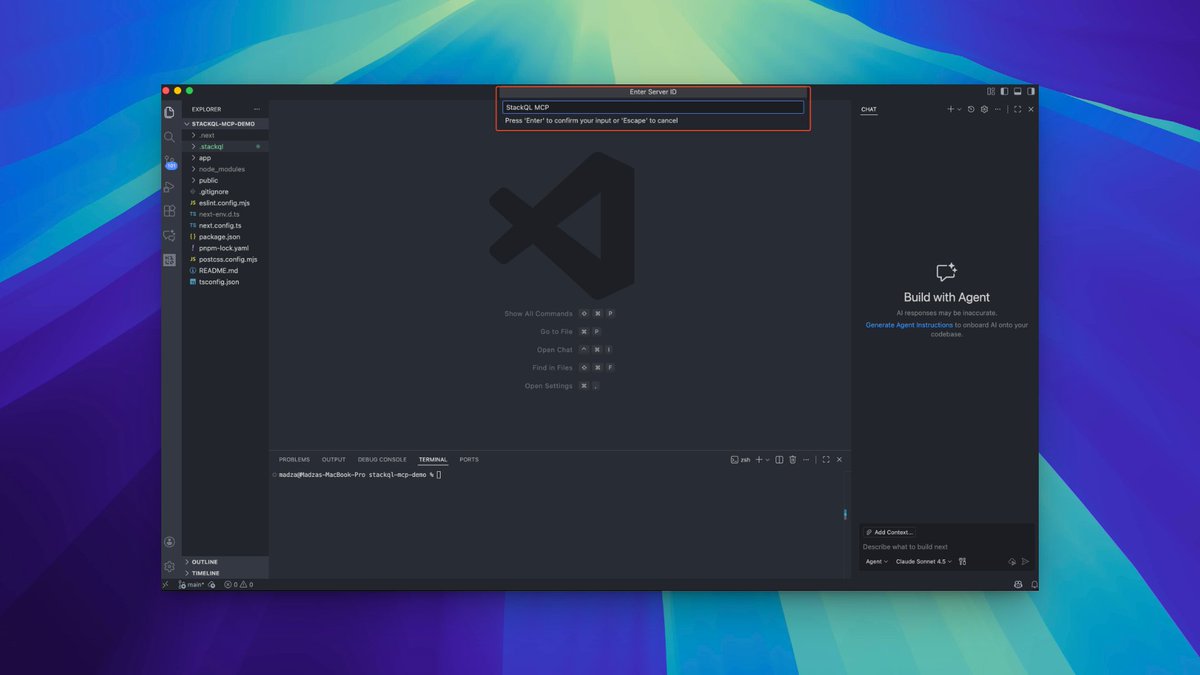Show chat history clock icon
The height and width of the screenshot is (675, 1200).
pyautogui.click(x=971, y=109)
